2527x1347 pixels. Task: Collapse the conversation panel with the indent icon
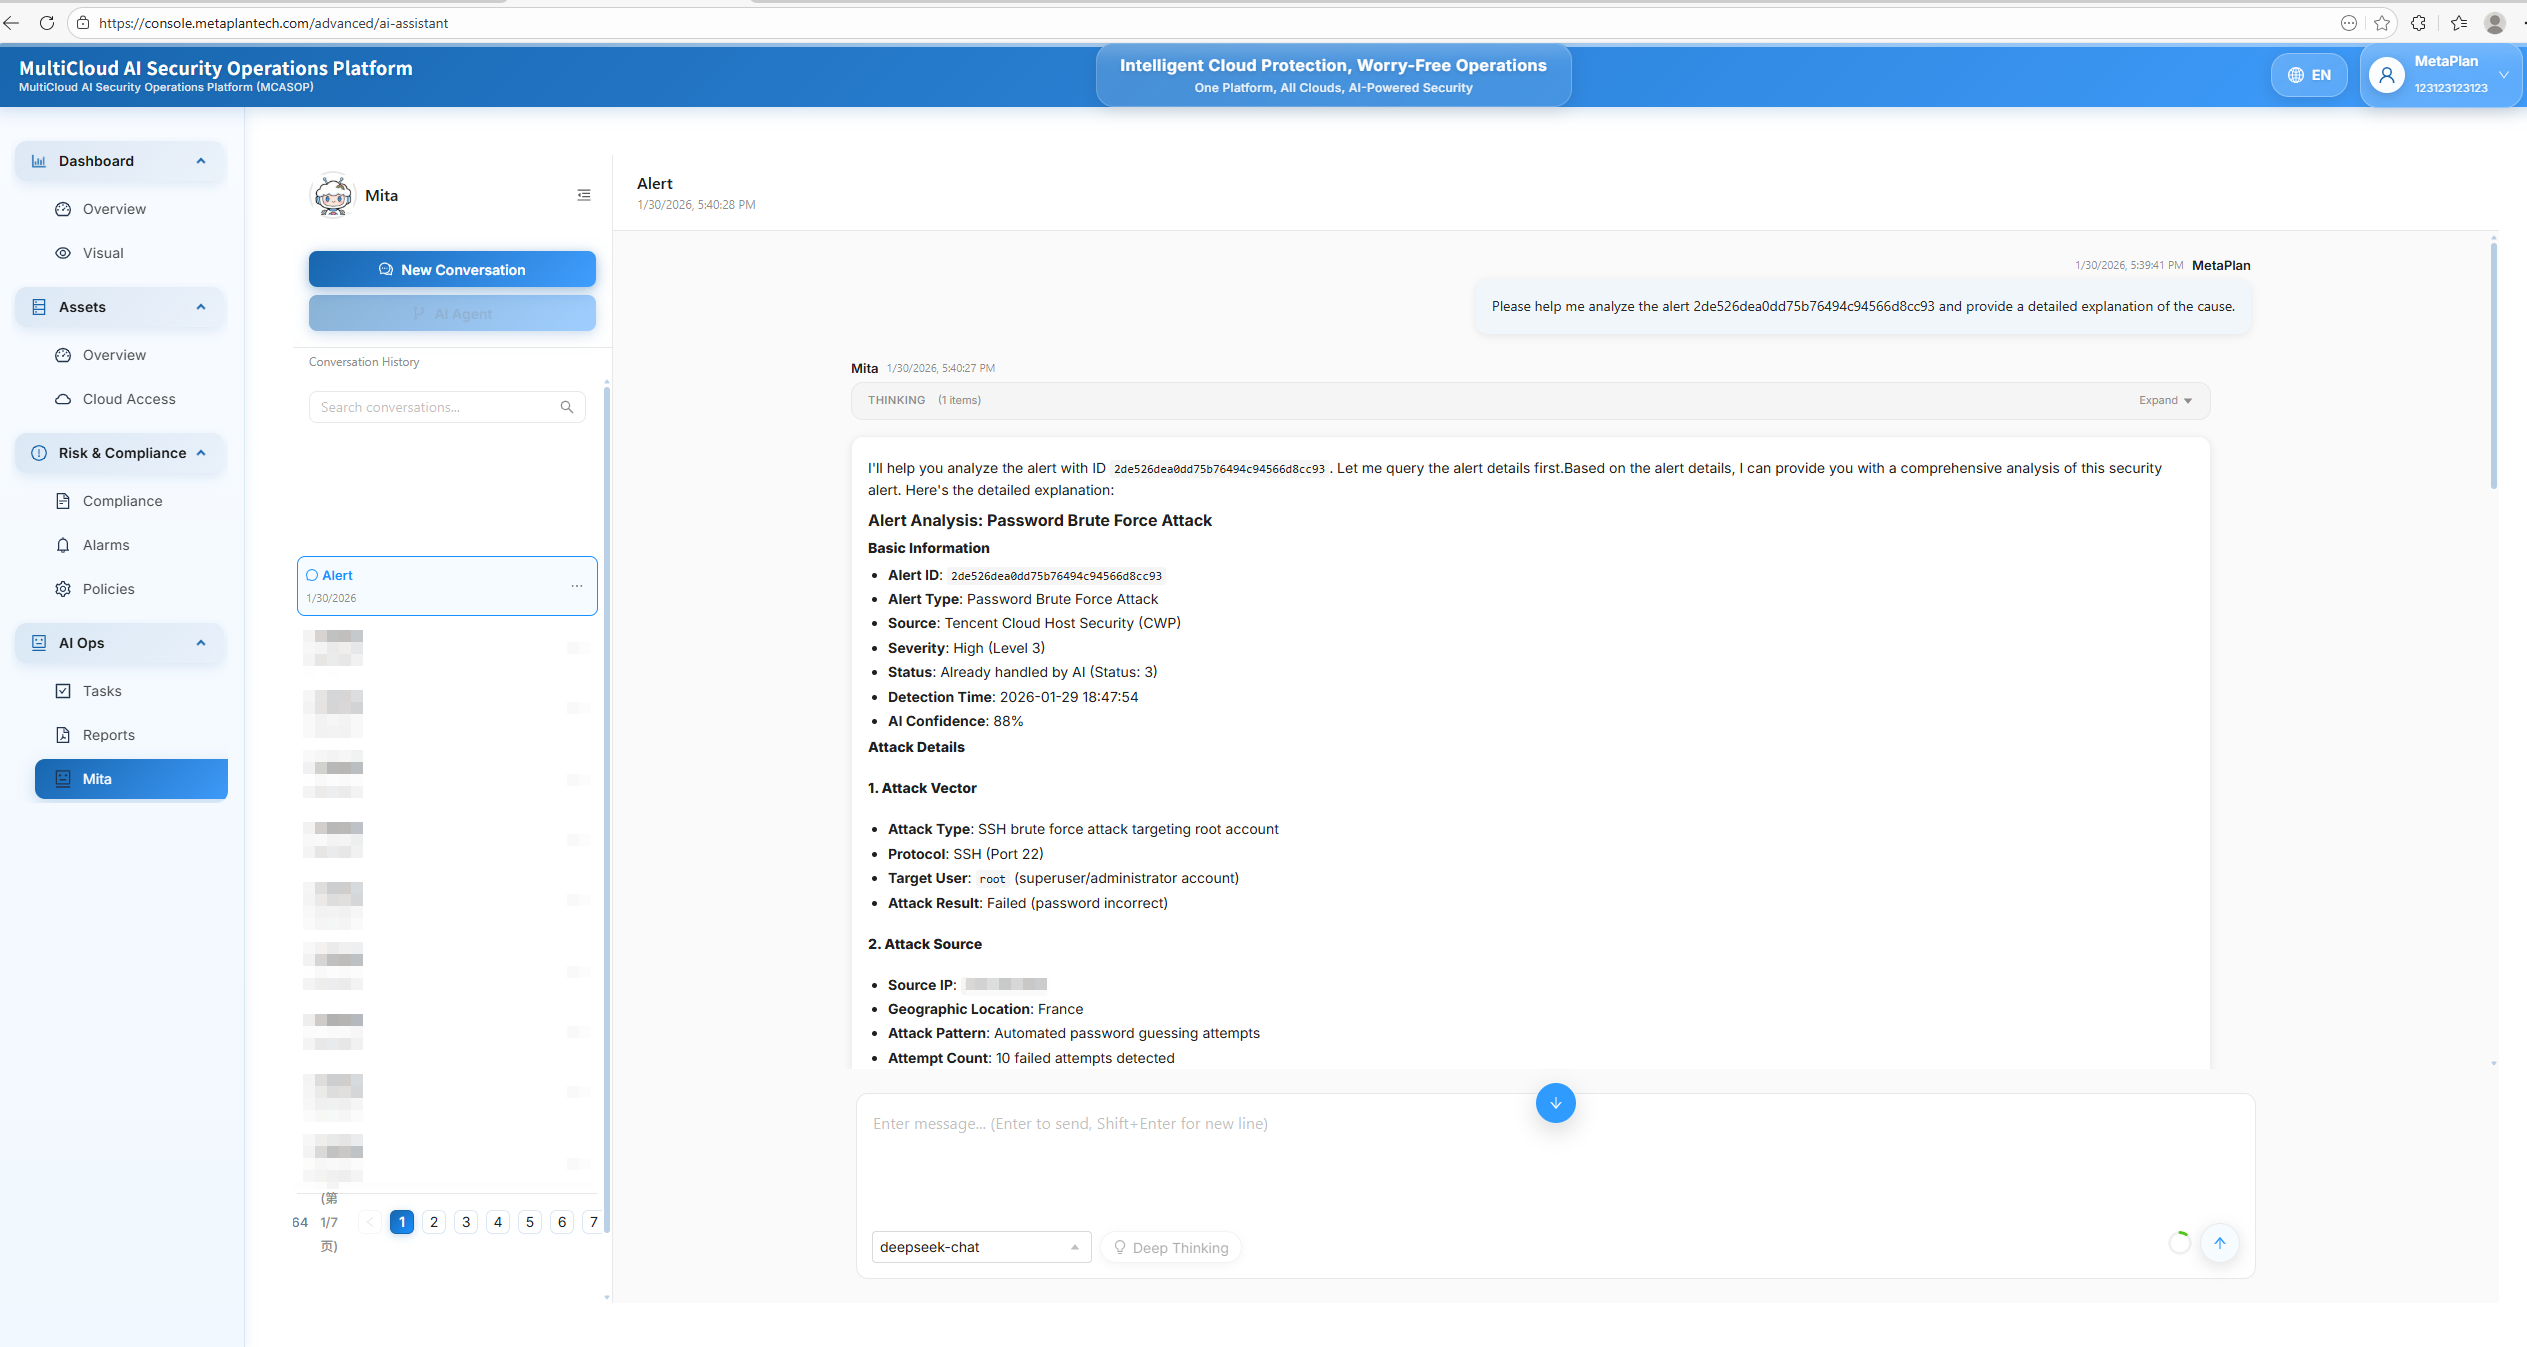coord(584,194)
